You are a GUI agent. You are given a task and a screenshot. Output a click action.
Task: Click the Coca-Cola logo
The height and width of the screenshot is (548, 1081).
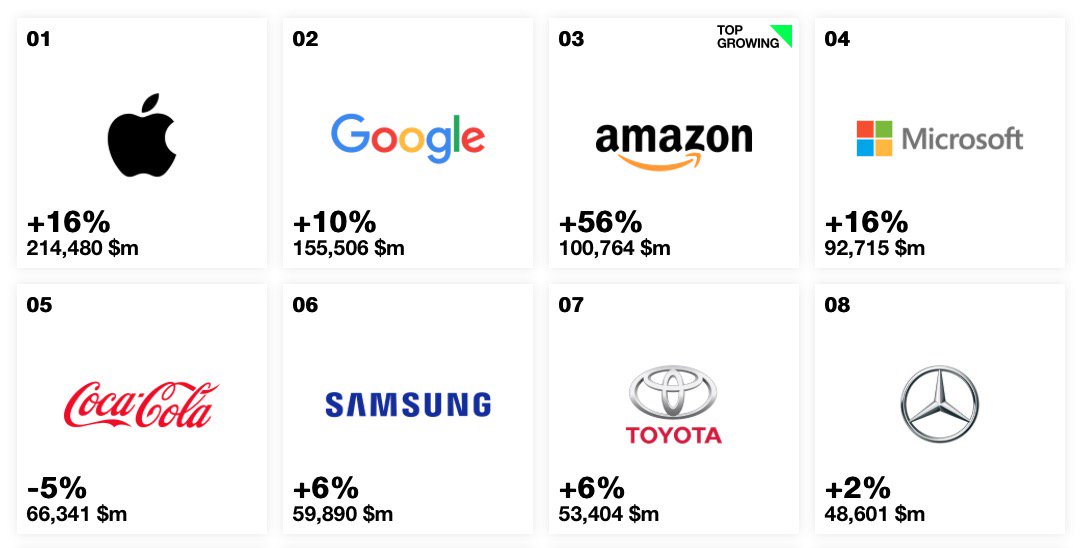pos(141,404)
